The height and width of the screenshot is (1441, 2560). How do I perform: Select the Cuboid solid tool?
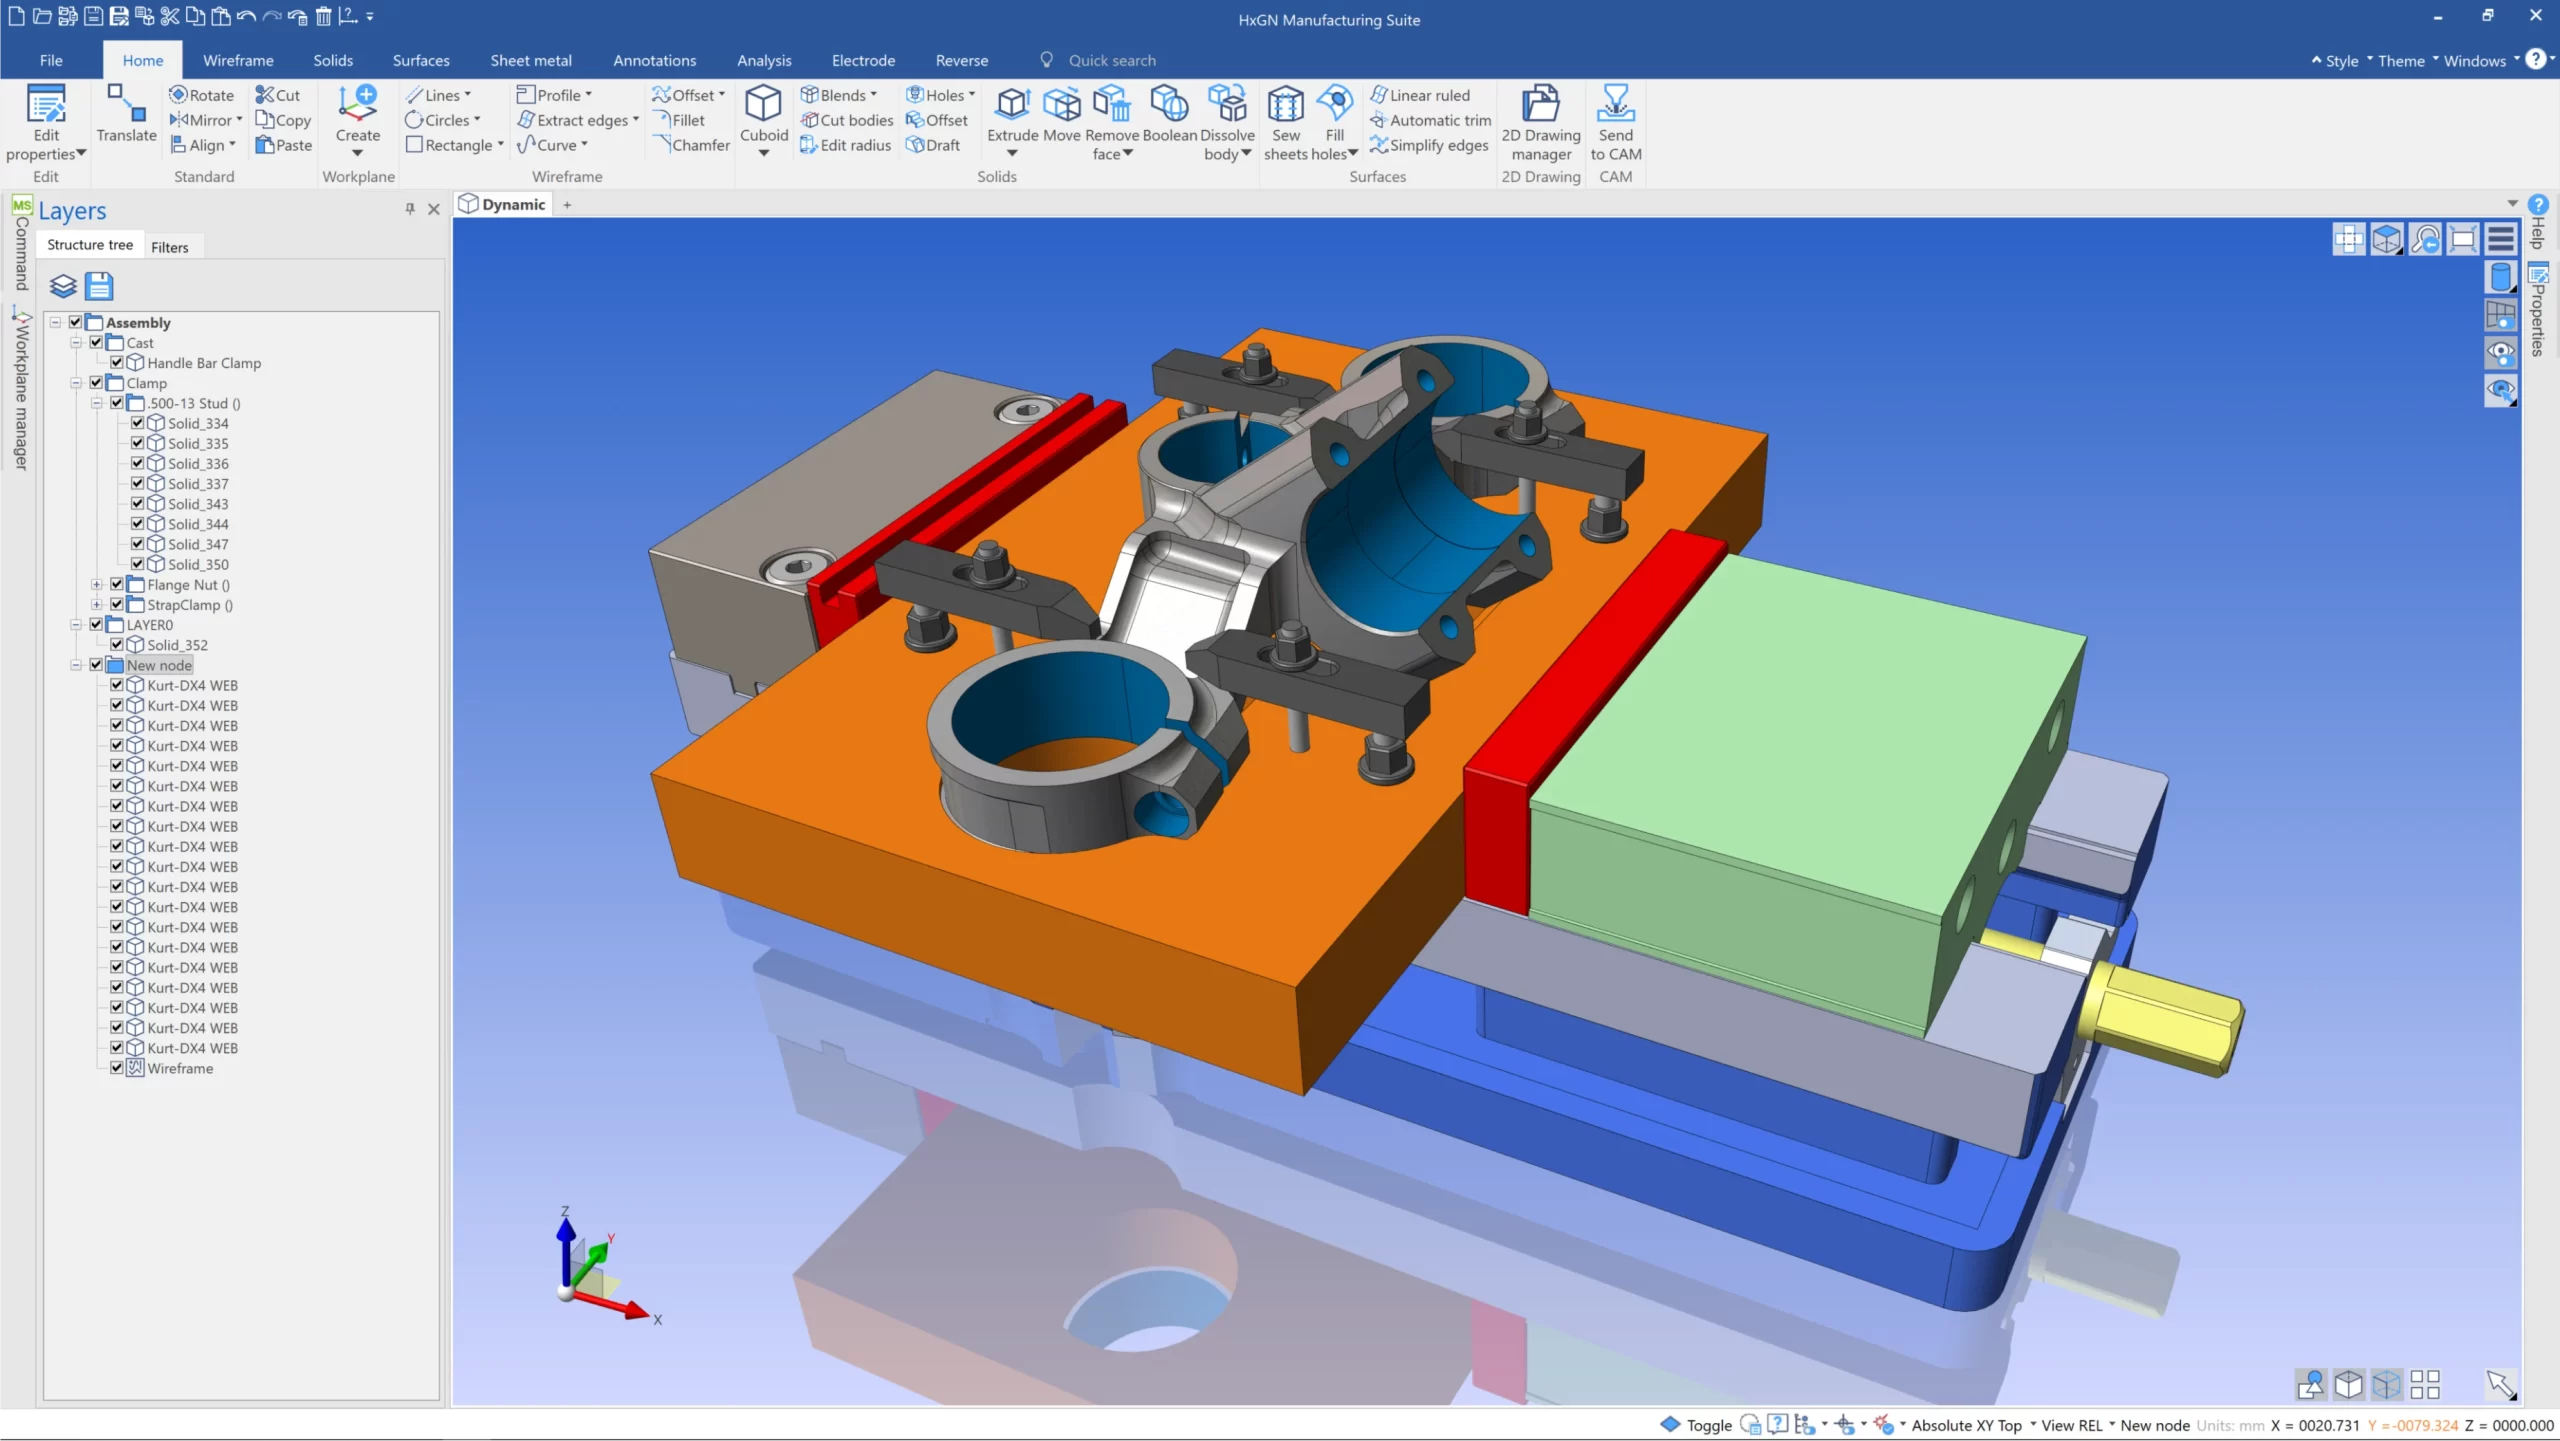tap(764, 120)
